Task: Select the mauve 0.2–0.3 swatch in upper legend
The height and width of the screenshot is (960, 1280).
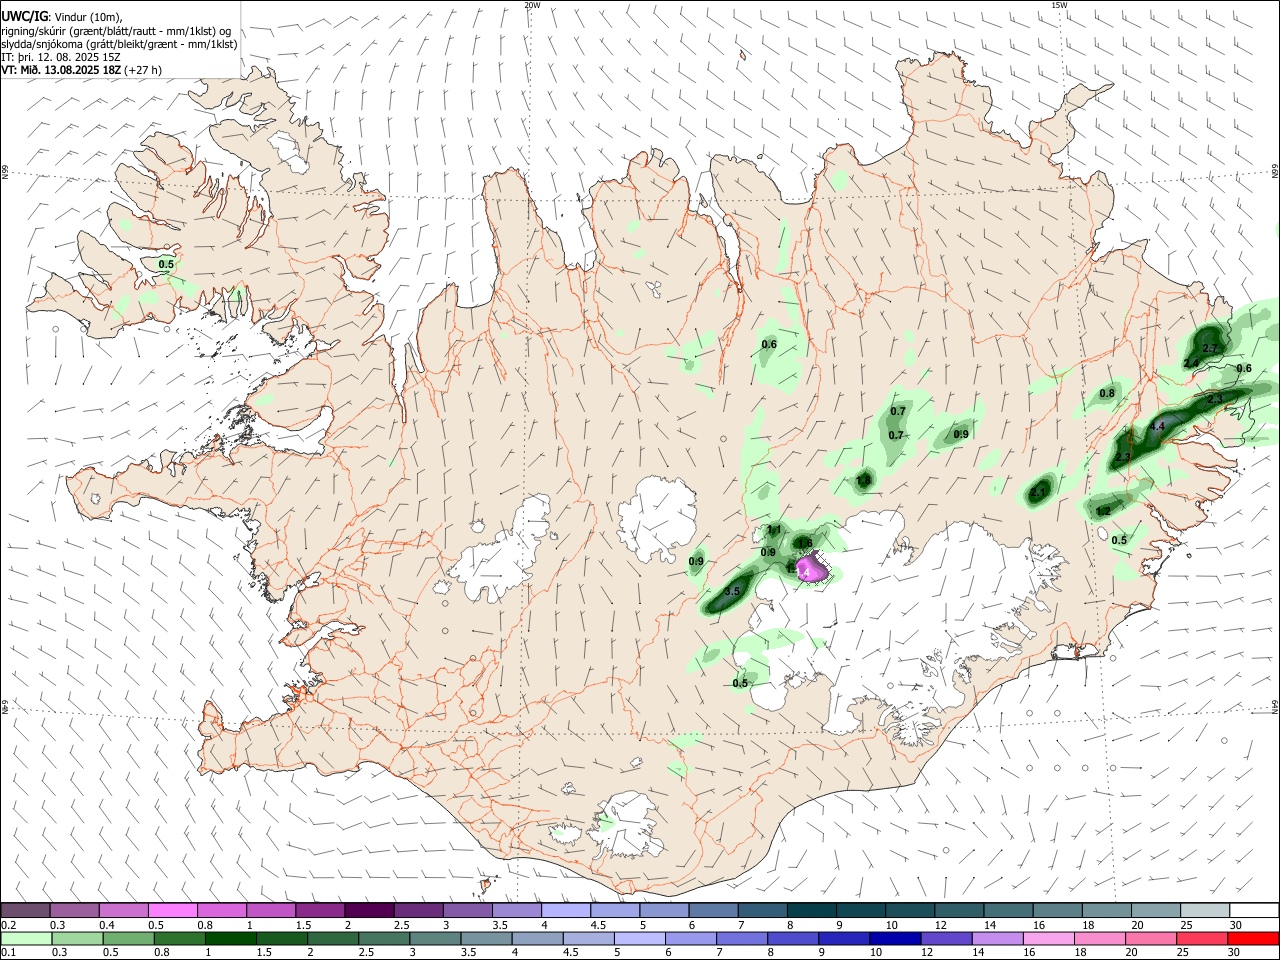Action: click(25, 911)
